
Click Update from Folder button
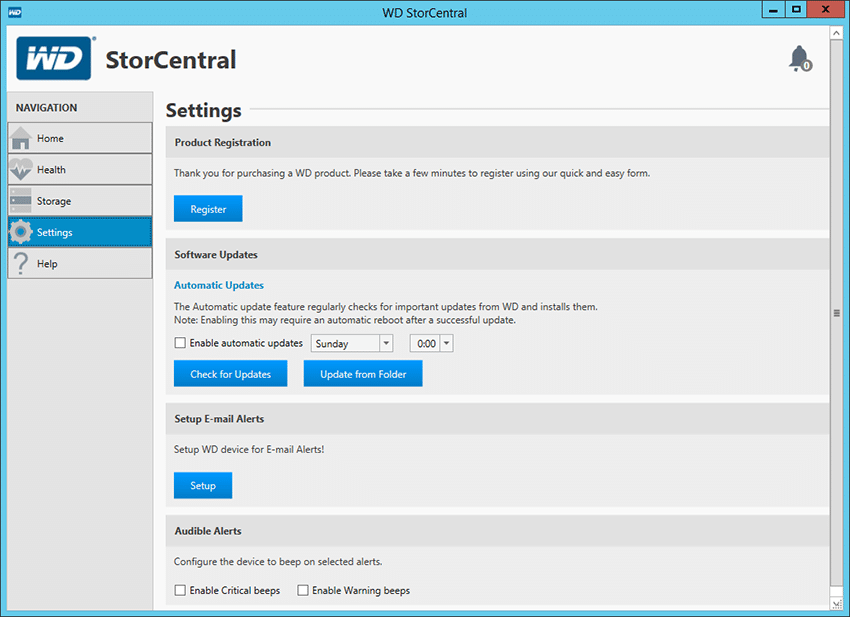pos(363,374)
